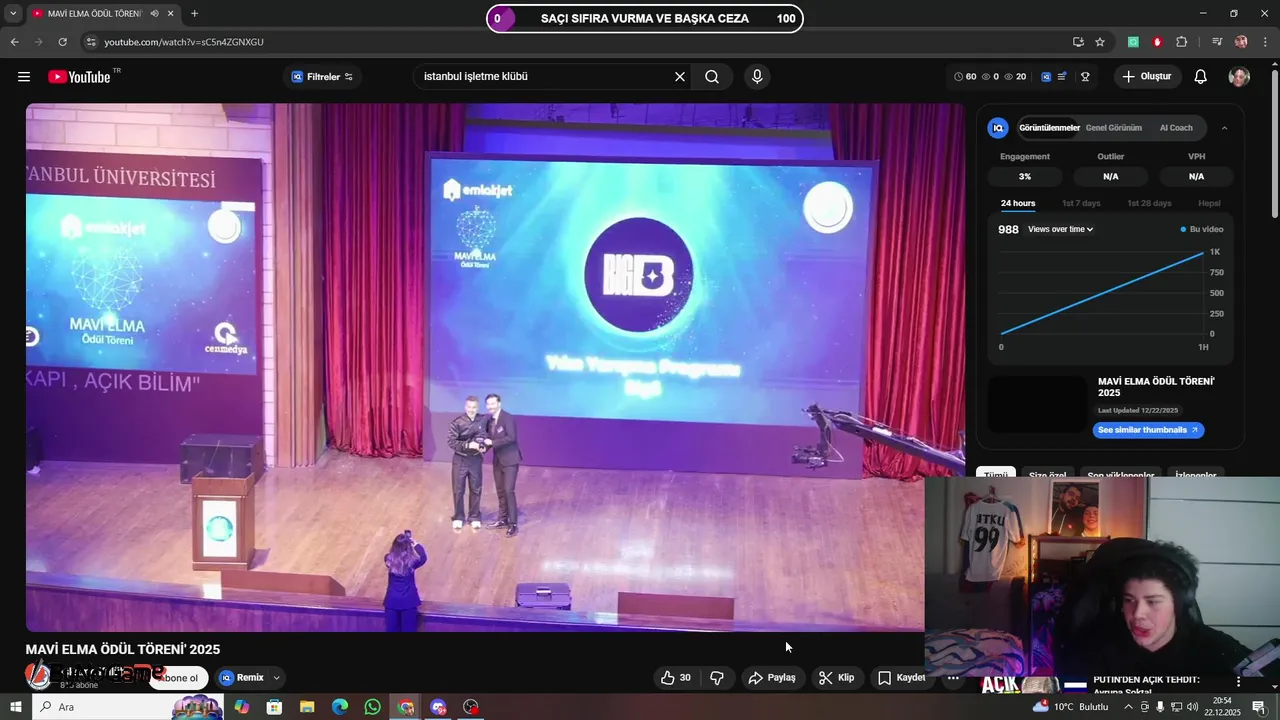The width and height of the screenshot is (1280, 720).
Task: Select the 1st 28 days range
Action: (x=1149, y=203)
